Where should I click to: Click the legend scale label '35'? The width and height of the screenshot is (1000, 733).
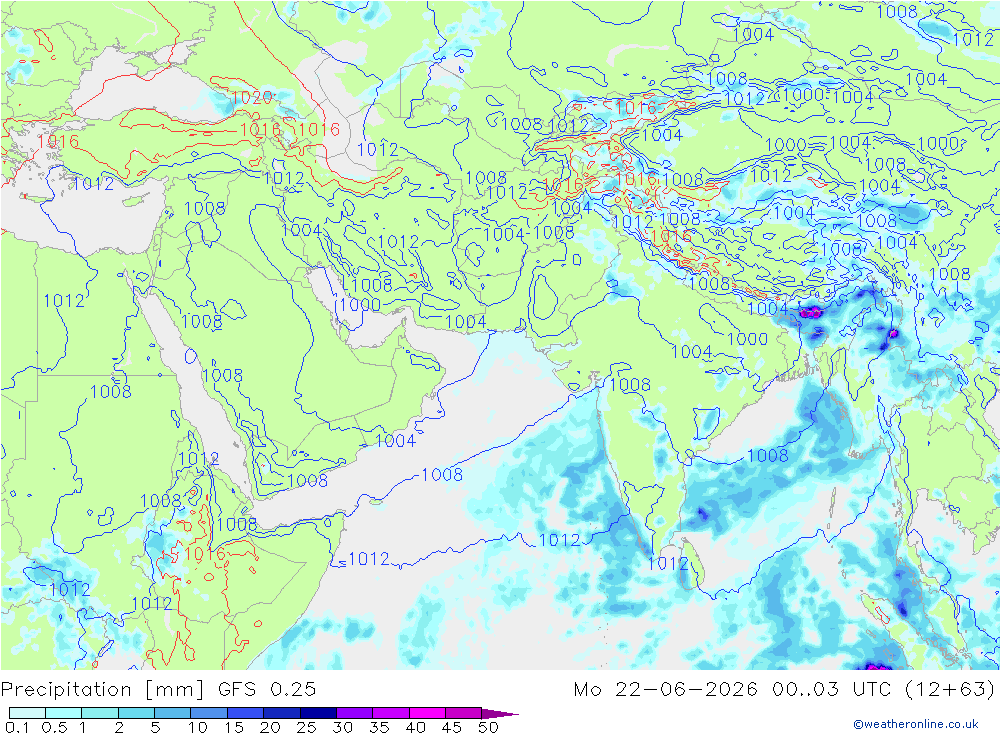[x=379, y=727]
